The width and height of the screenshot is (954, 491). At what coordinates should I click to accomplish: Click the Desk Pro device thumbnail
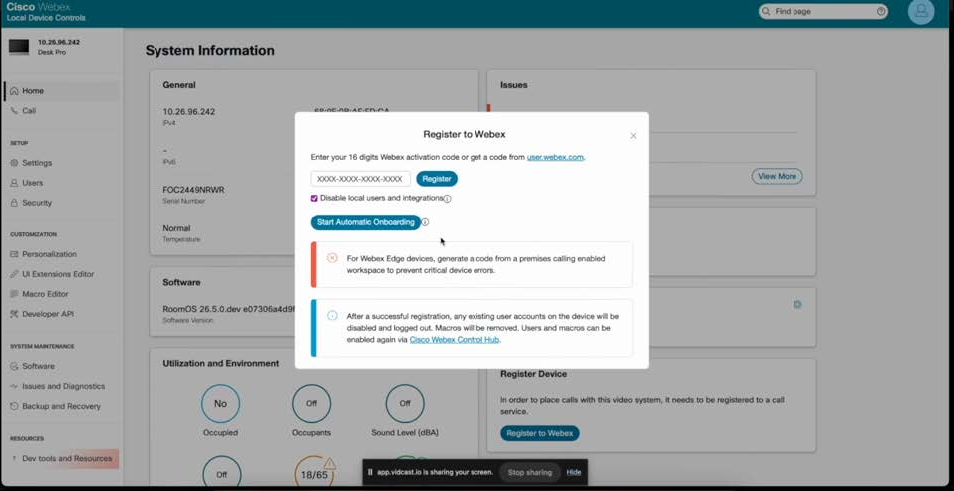pos(19,47)
